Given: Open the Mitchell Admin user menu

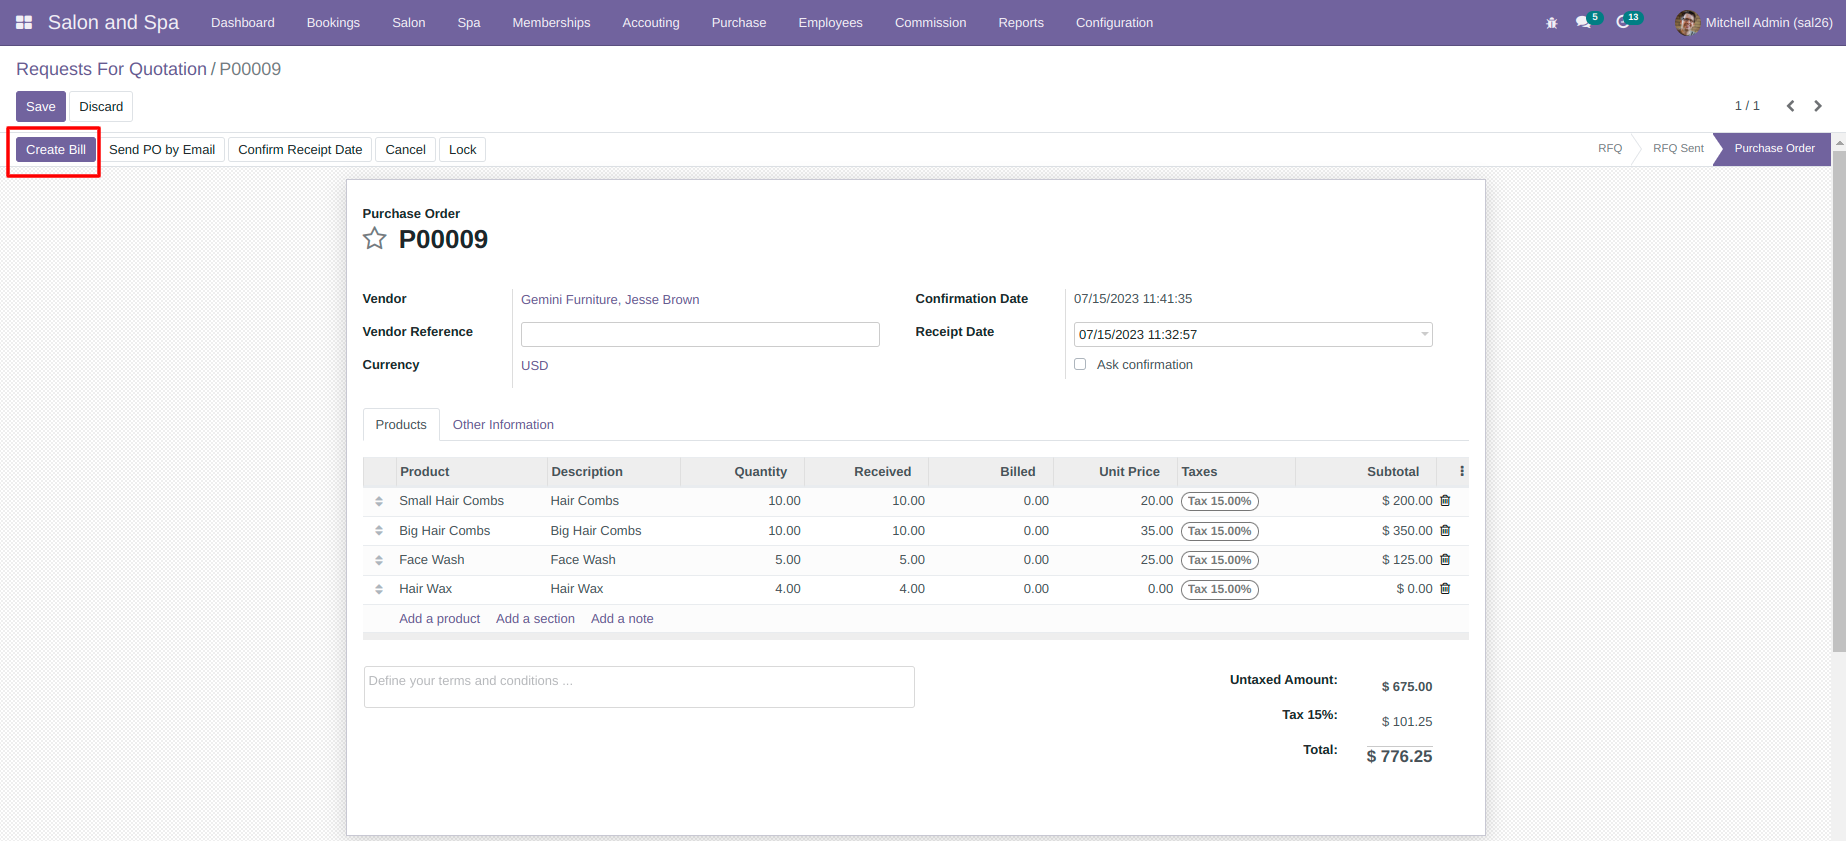Looking at the screenshot, I should tap(1754, 22).
